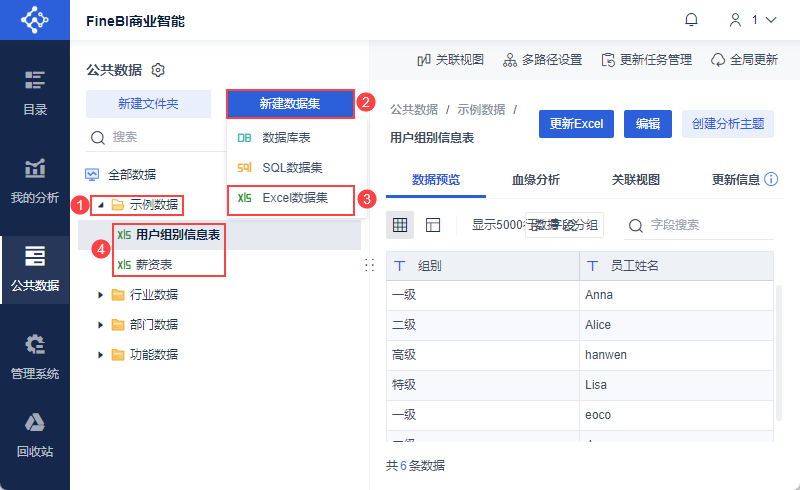The height and width of the screenshot is (490, 800).
Task: Open the 关联视图 toolbar item
Action: pos(450,60)
